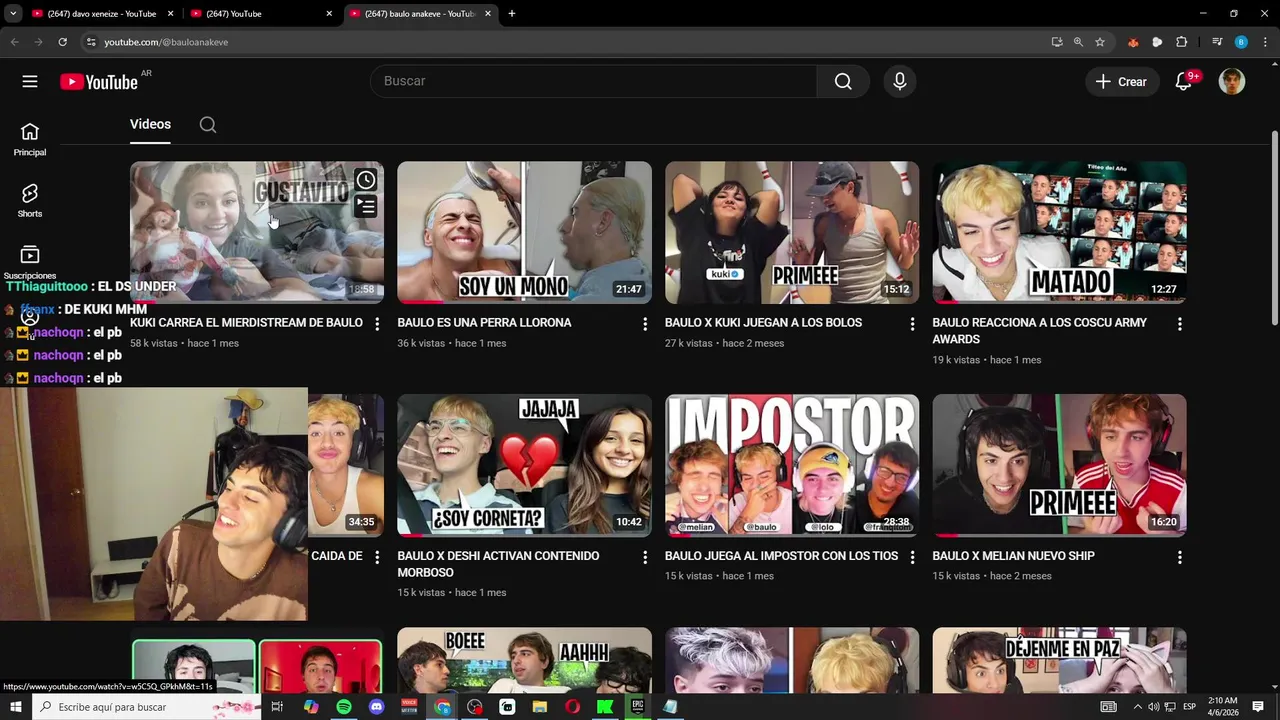Click the search magnifier button

pos(843,82)
